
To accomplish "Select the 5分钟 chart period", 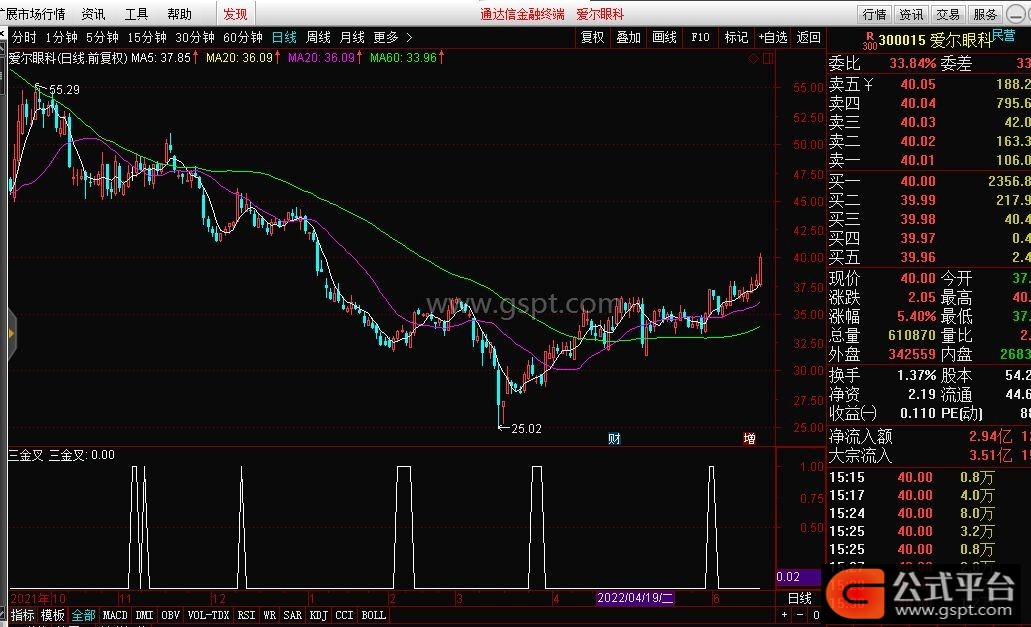I will click(103, 37).
